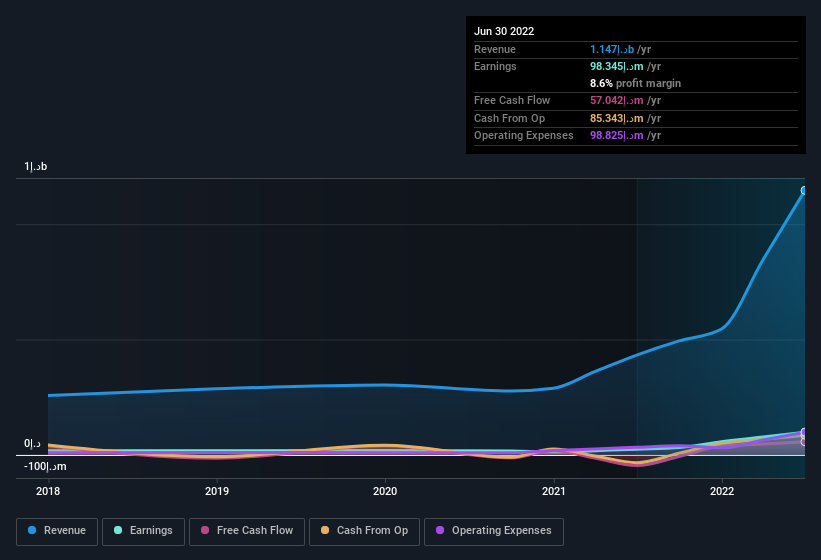Screen dimensions: 821x560
Task: Click the Jun 30 2022 tooltip date
Action: [x=504, y=31]
